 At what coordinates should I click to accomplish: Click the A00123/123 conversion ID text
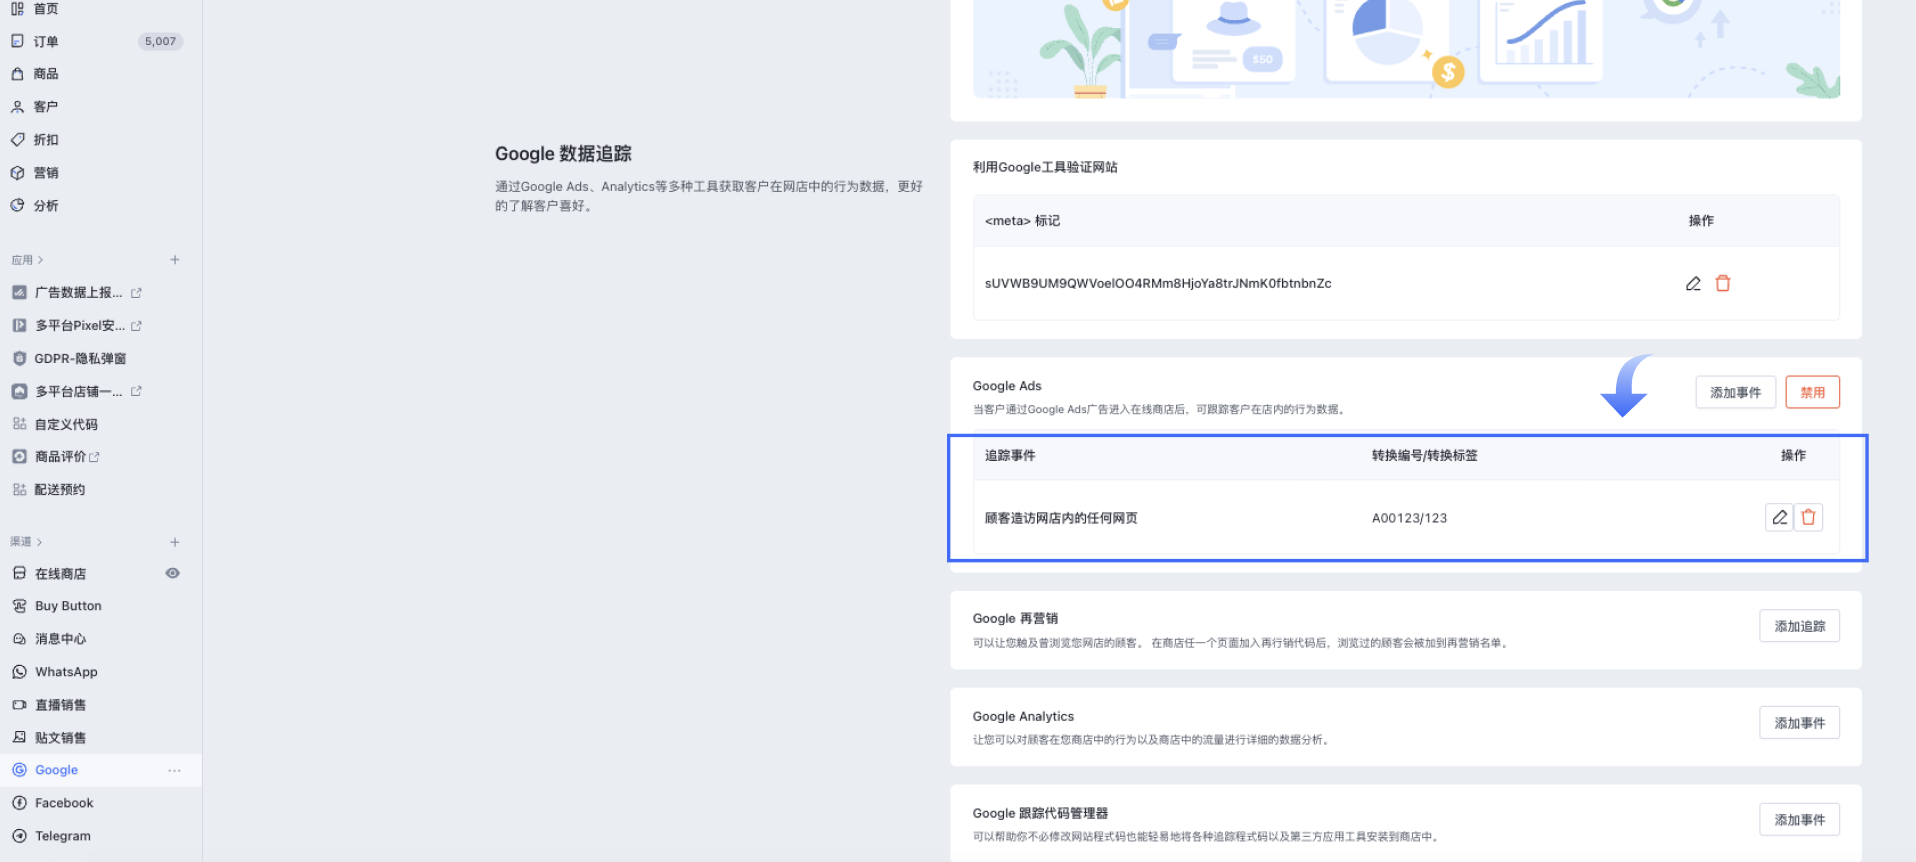(1409, 518)
